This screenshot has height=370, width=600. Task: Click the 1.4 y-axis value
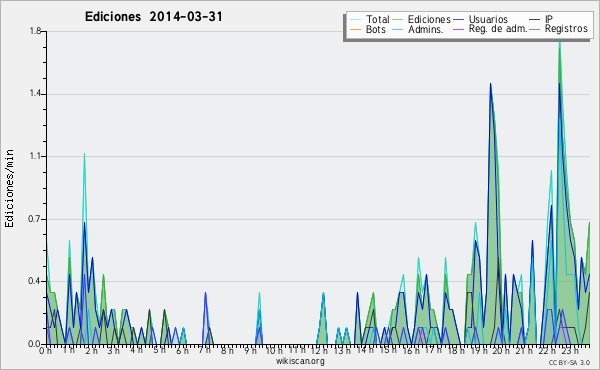click(x=35, y=94)
